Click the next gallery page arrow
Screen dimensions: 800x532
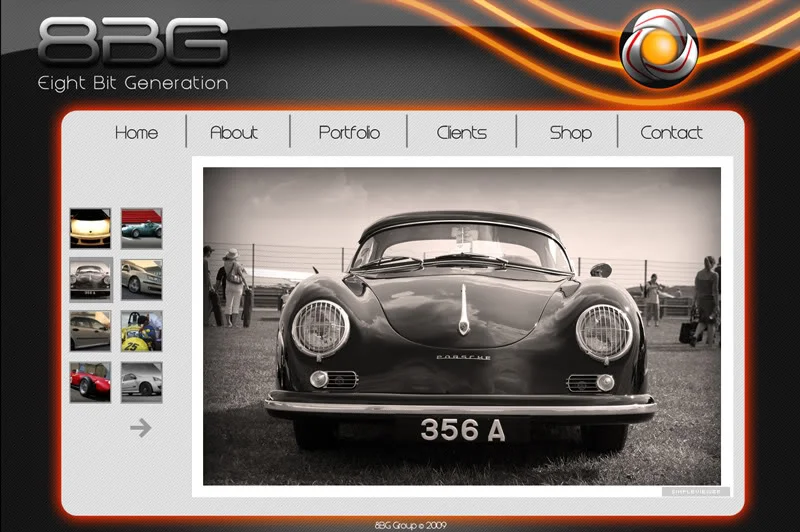(141, 427)
